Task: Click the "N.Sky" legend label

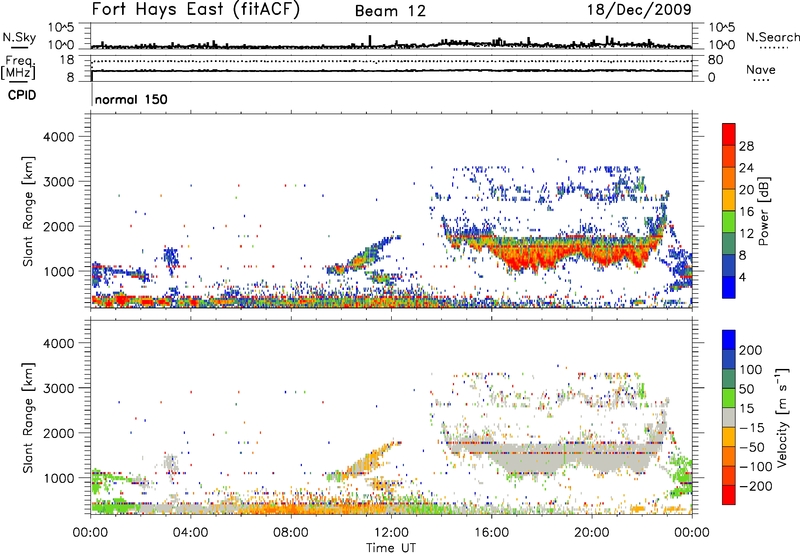Action: pyautogui.click(x=19, y=37)
